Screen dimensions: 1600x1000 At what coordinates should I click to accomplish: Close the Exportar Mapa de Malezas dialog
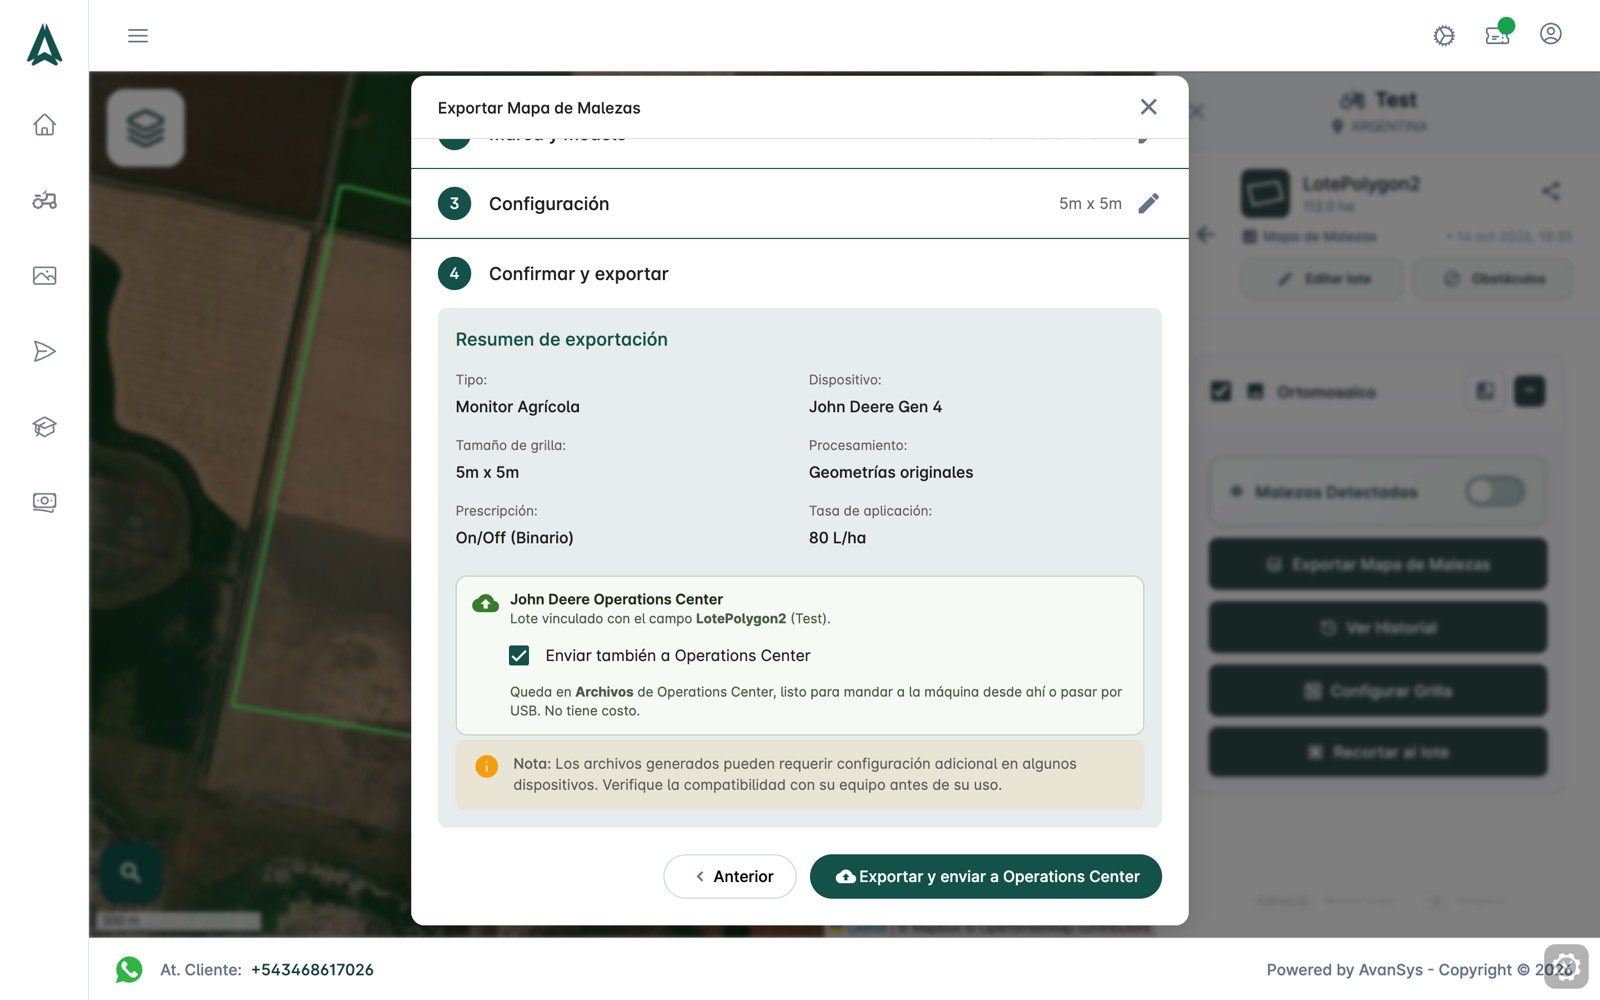coord(1149,107)
